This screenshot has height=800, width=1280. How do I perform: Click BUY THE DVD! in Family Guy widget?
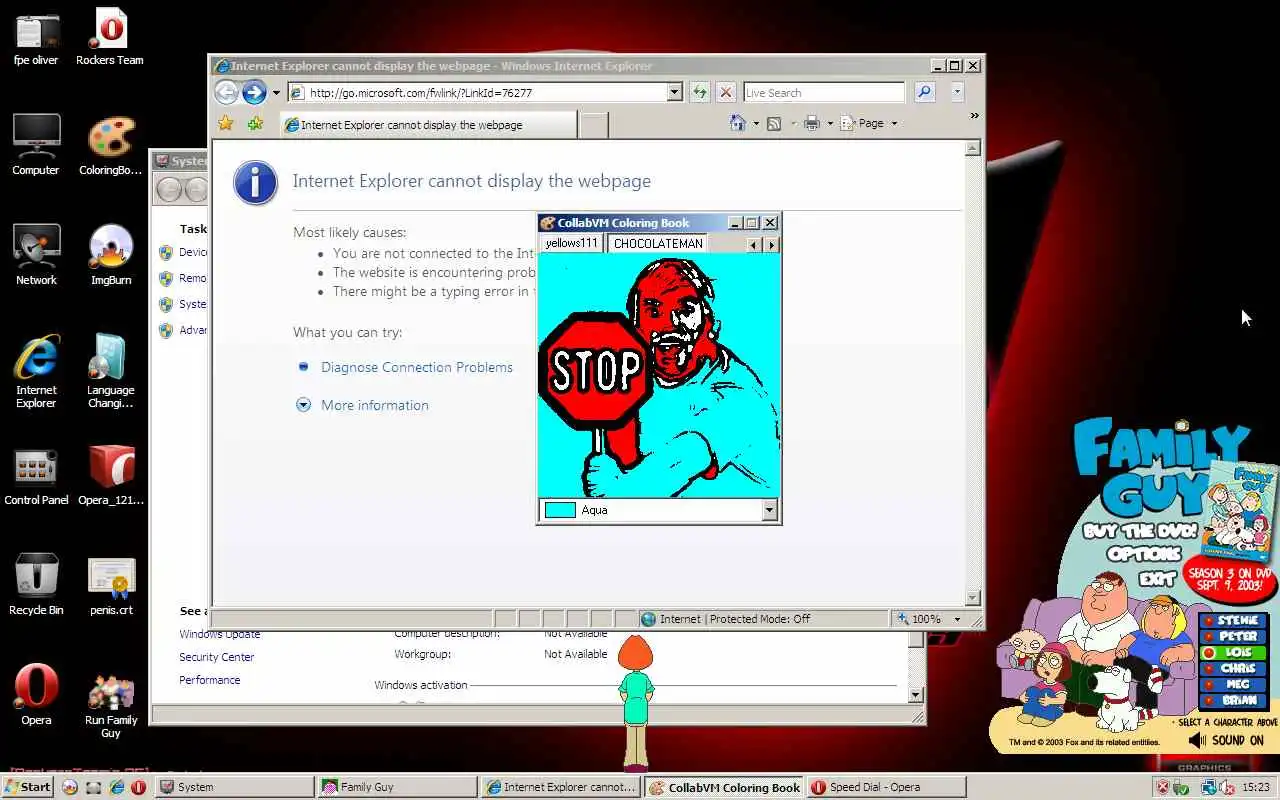[x=1140, y=531]
